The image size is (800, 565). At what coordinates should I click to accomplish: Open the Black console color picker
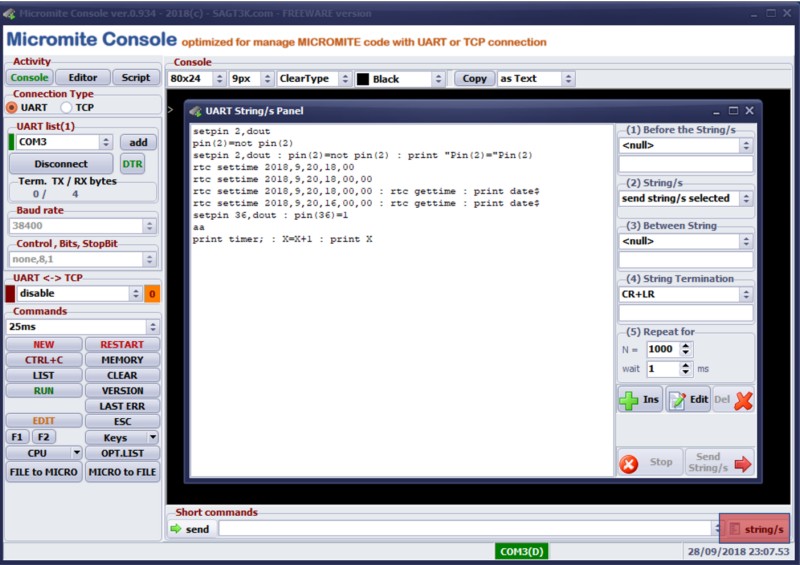(400, 78)
